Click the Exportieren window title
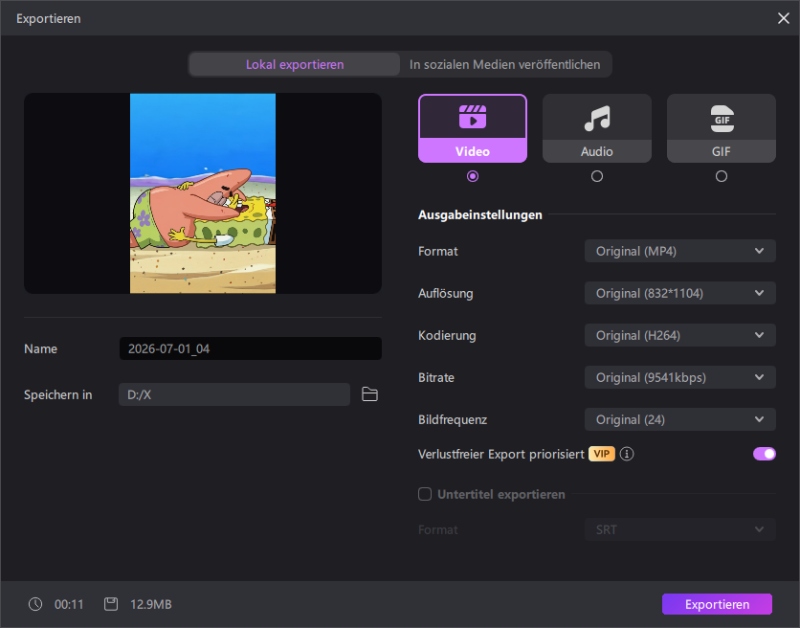 [x=48, y=18]
